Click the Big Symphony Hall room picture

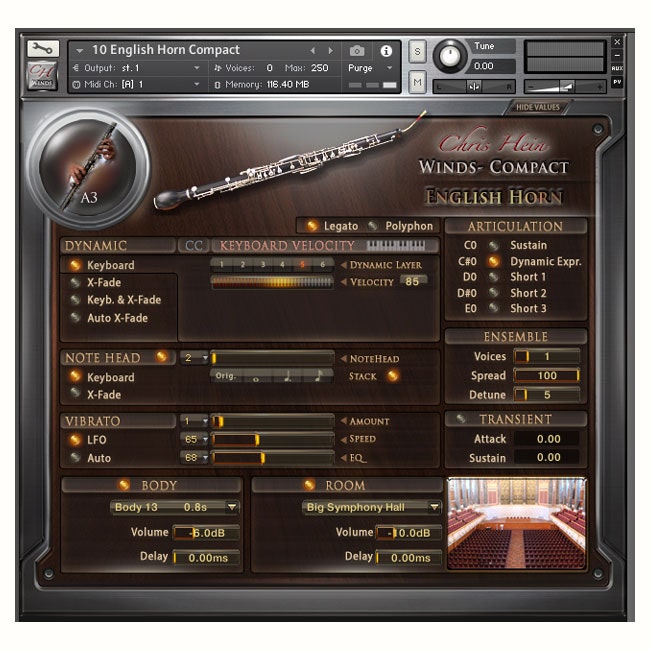(516, 523)
